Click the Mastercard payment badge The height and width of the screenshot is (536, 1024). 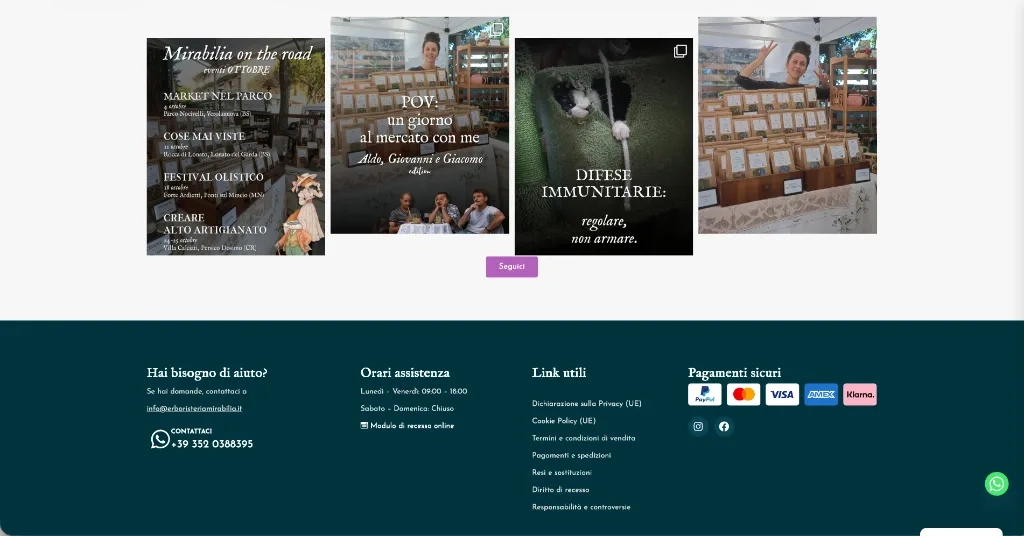pos(743,394)
